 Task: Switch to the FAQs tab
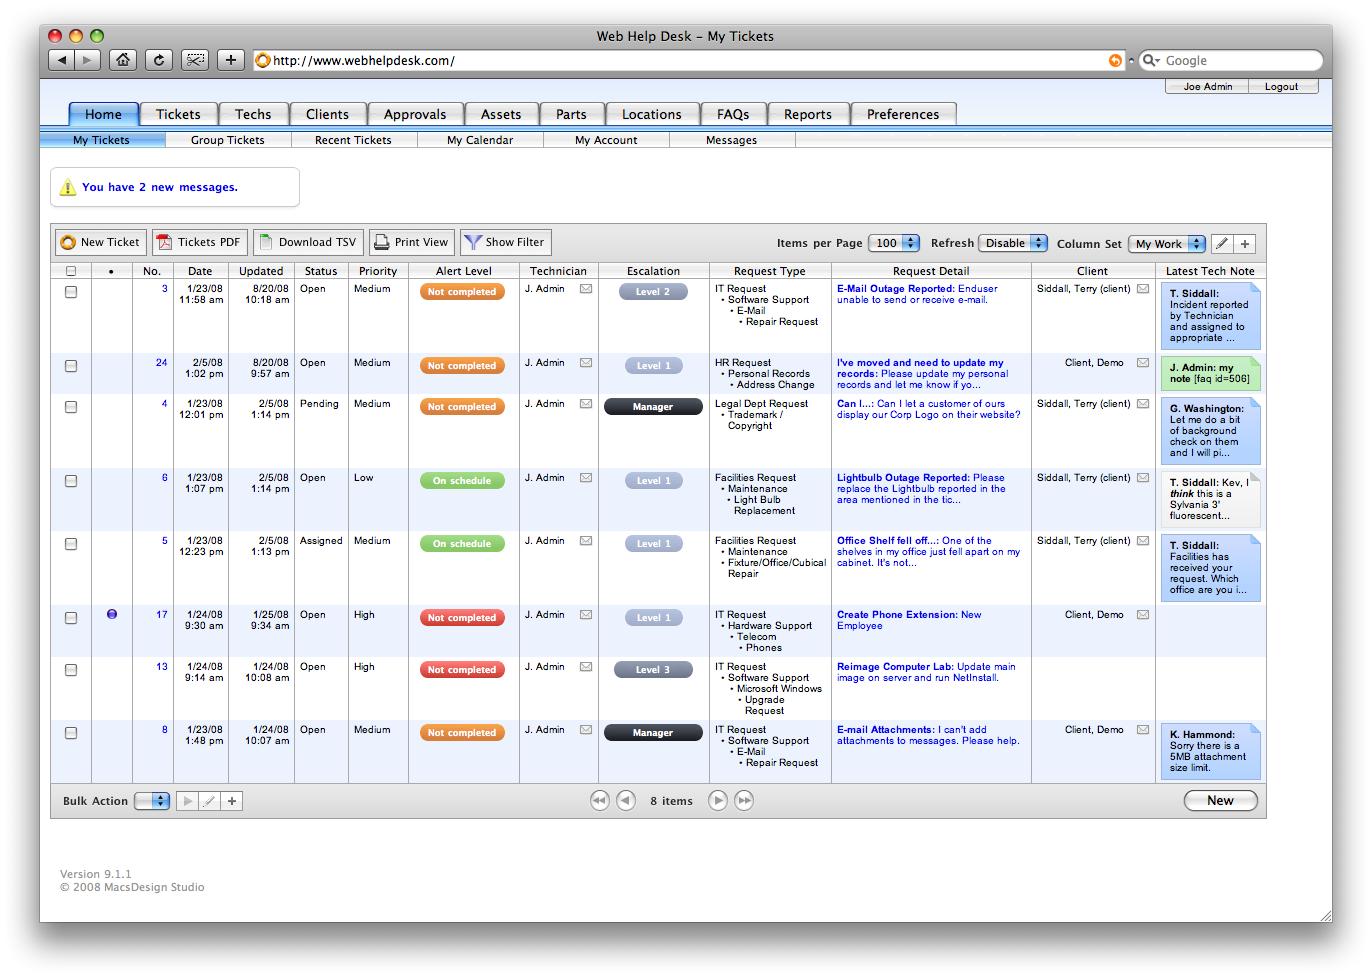[733, 114]
